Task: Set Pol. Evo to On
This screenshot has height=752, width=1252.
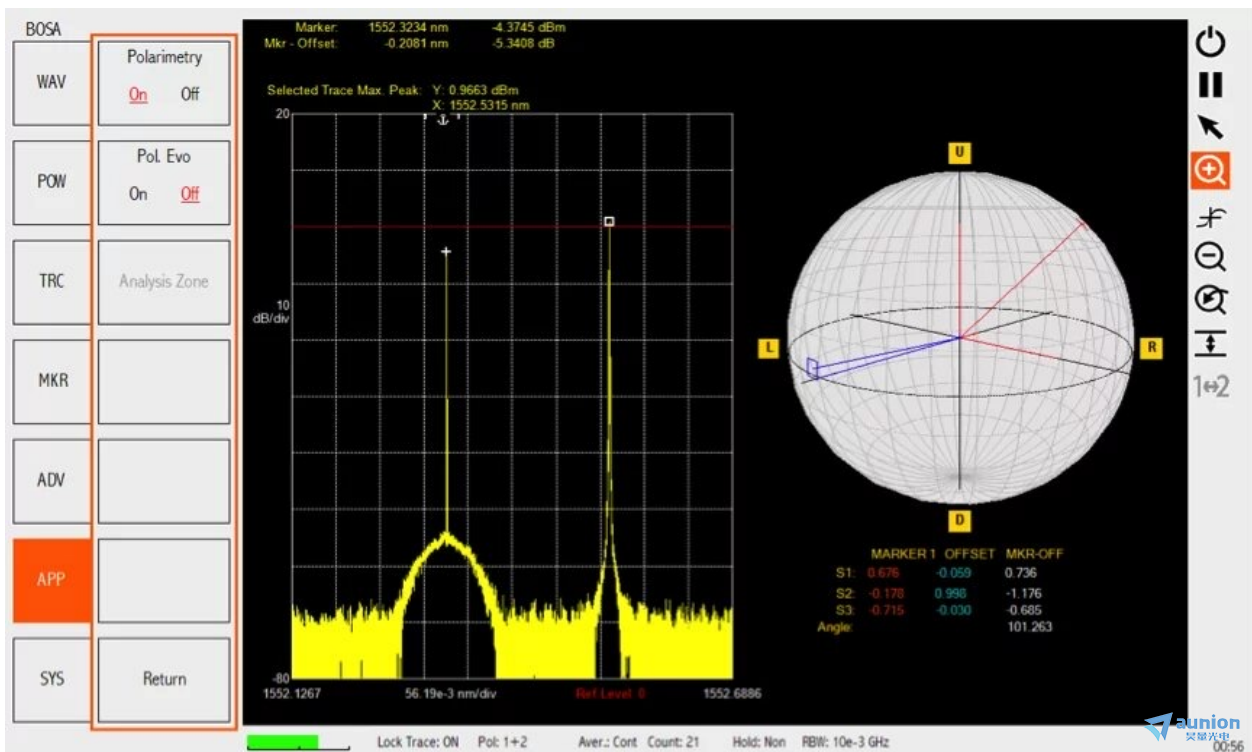Action: coord(138,194)
